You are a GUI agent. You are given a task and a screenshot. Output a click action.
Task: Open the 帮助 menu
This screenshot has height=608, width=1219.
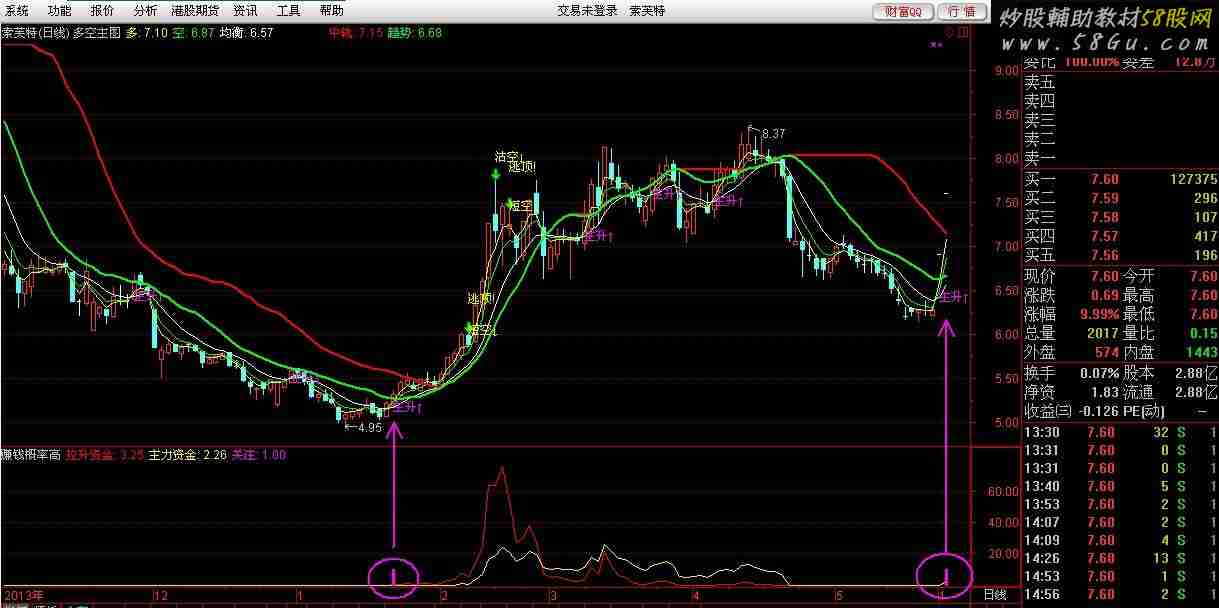(x=331, y=10)
